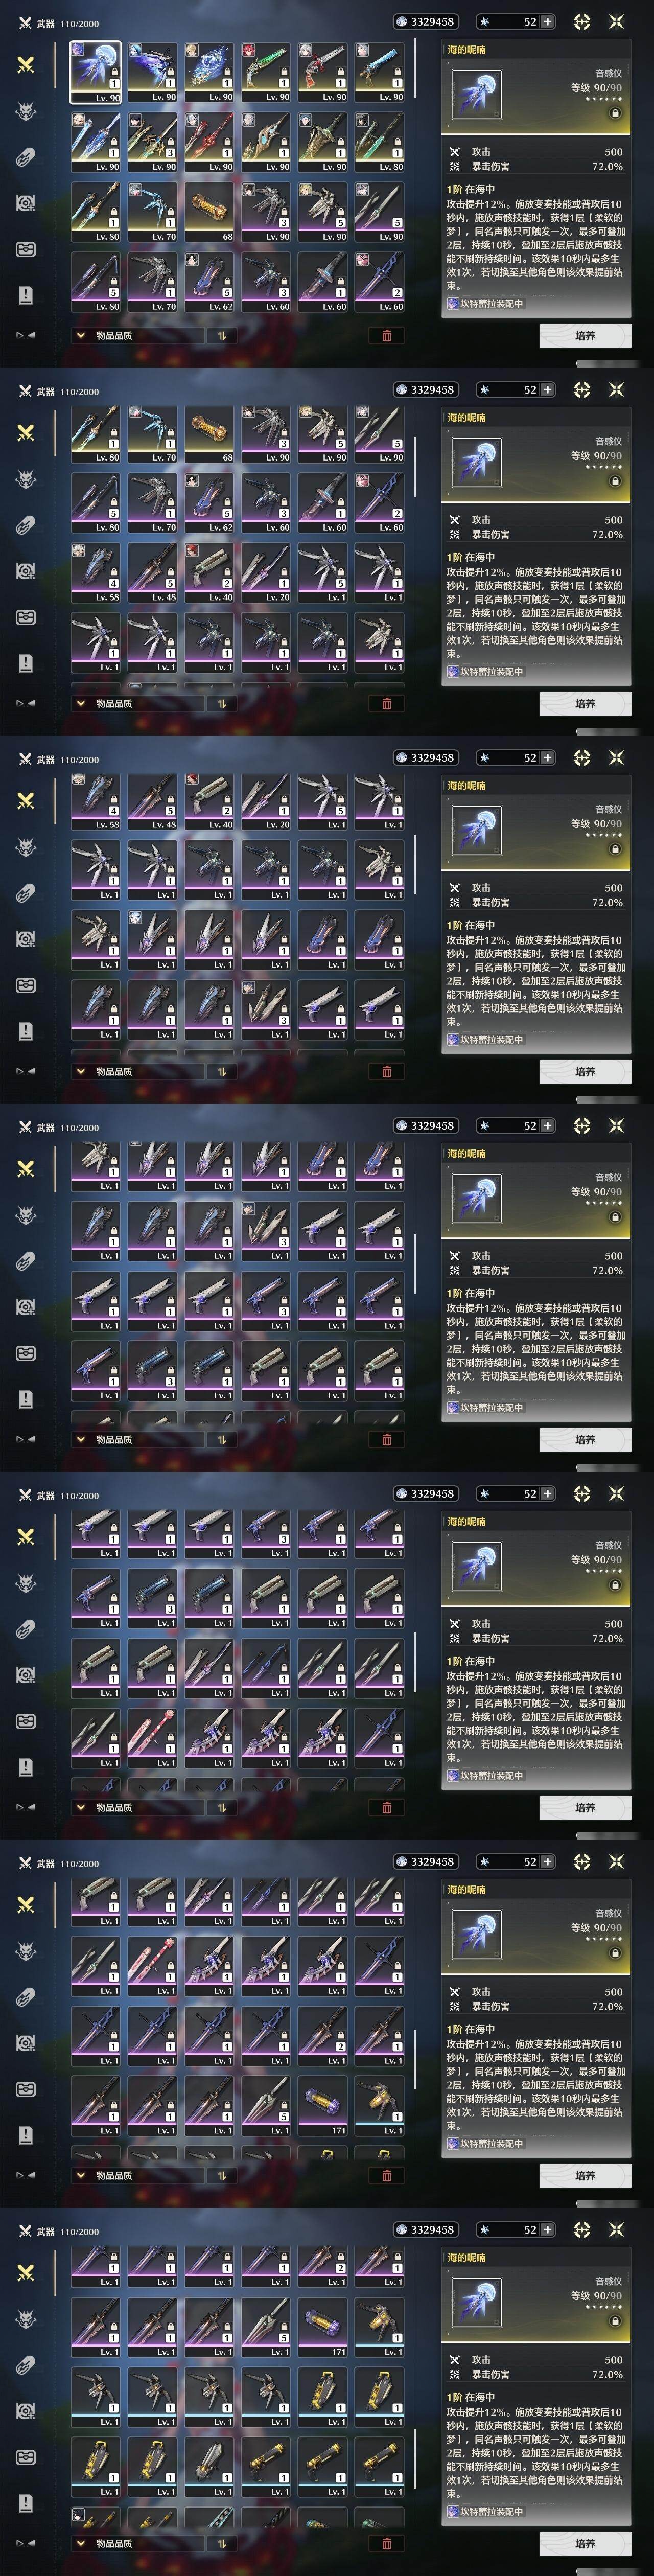The height and width of the screenshot is (2576, 654).
Task: Click the plus button next to 52 in last panel
Action: (547, 2229)
